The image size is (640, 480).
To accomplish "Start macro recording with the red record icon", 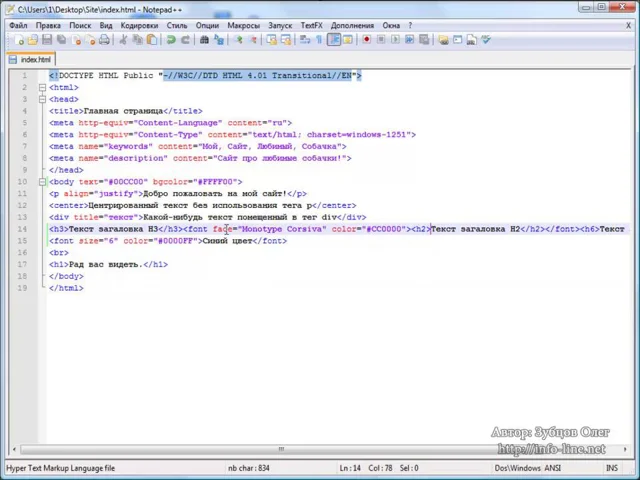I will coord(367,40).
